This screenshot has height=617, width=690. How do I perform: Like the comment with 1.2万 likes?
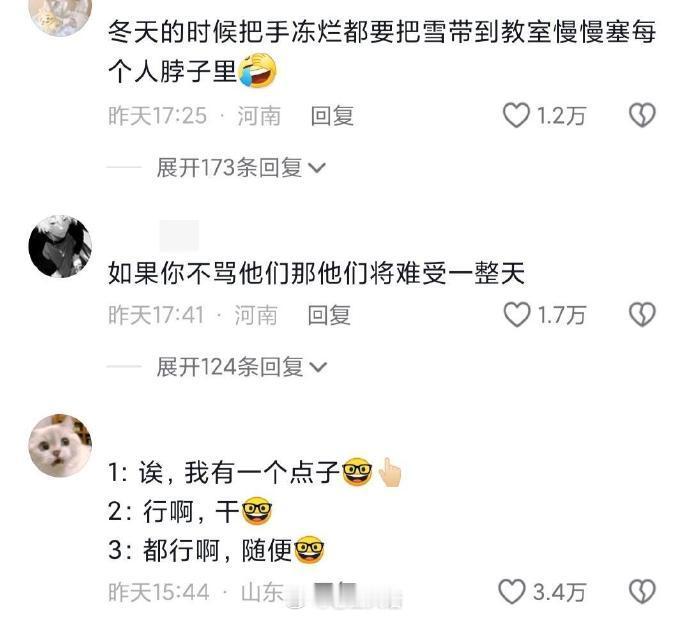[x=517, y=115]
